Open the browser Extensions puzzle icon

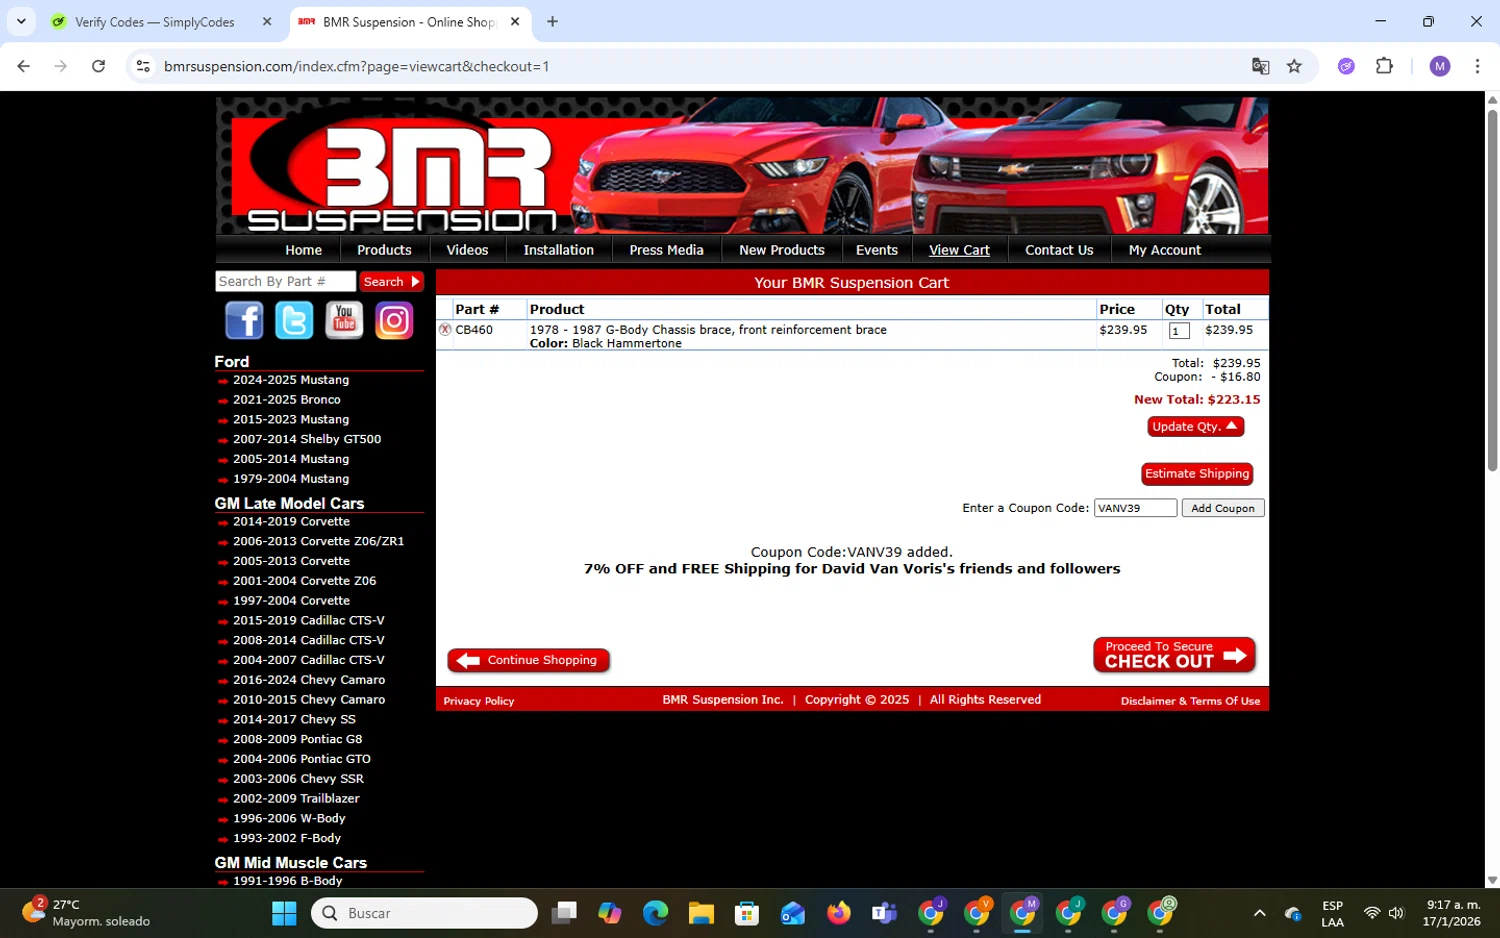[x=1384, y=66]
